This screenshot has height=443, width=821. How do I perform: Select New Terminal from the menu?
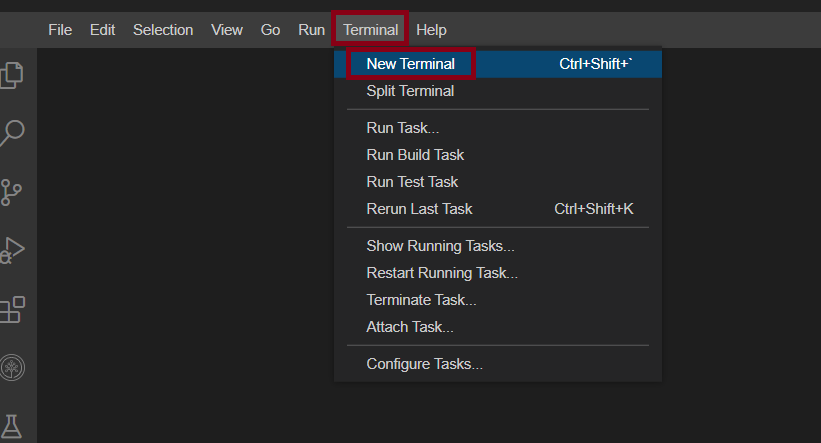click(411, 64)
